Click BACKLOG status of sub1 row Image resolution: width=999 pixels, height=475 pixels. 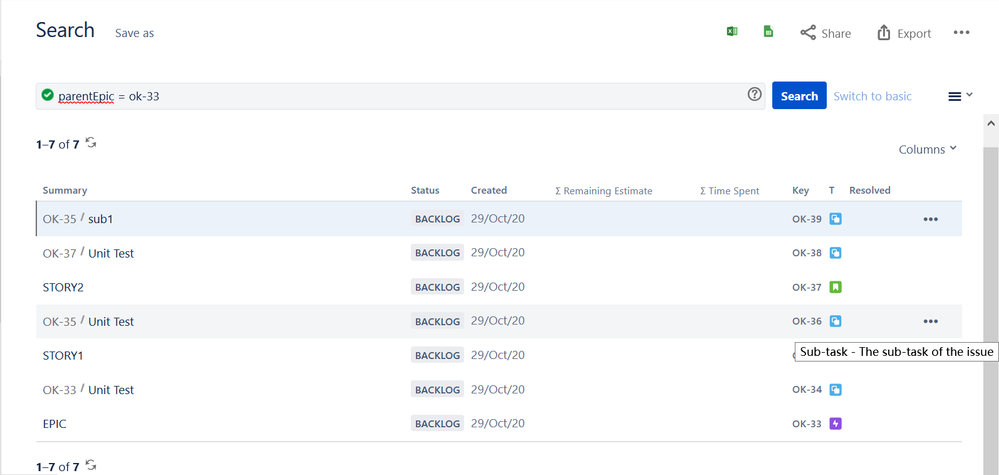[x=438, y=219]
